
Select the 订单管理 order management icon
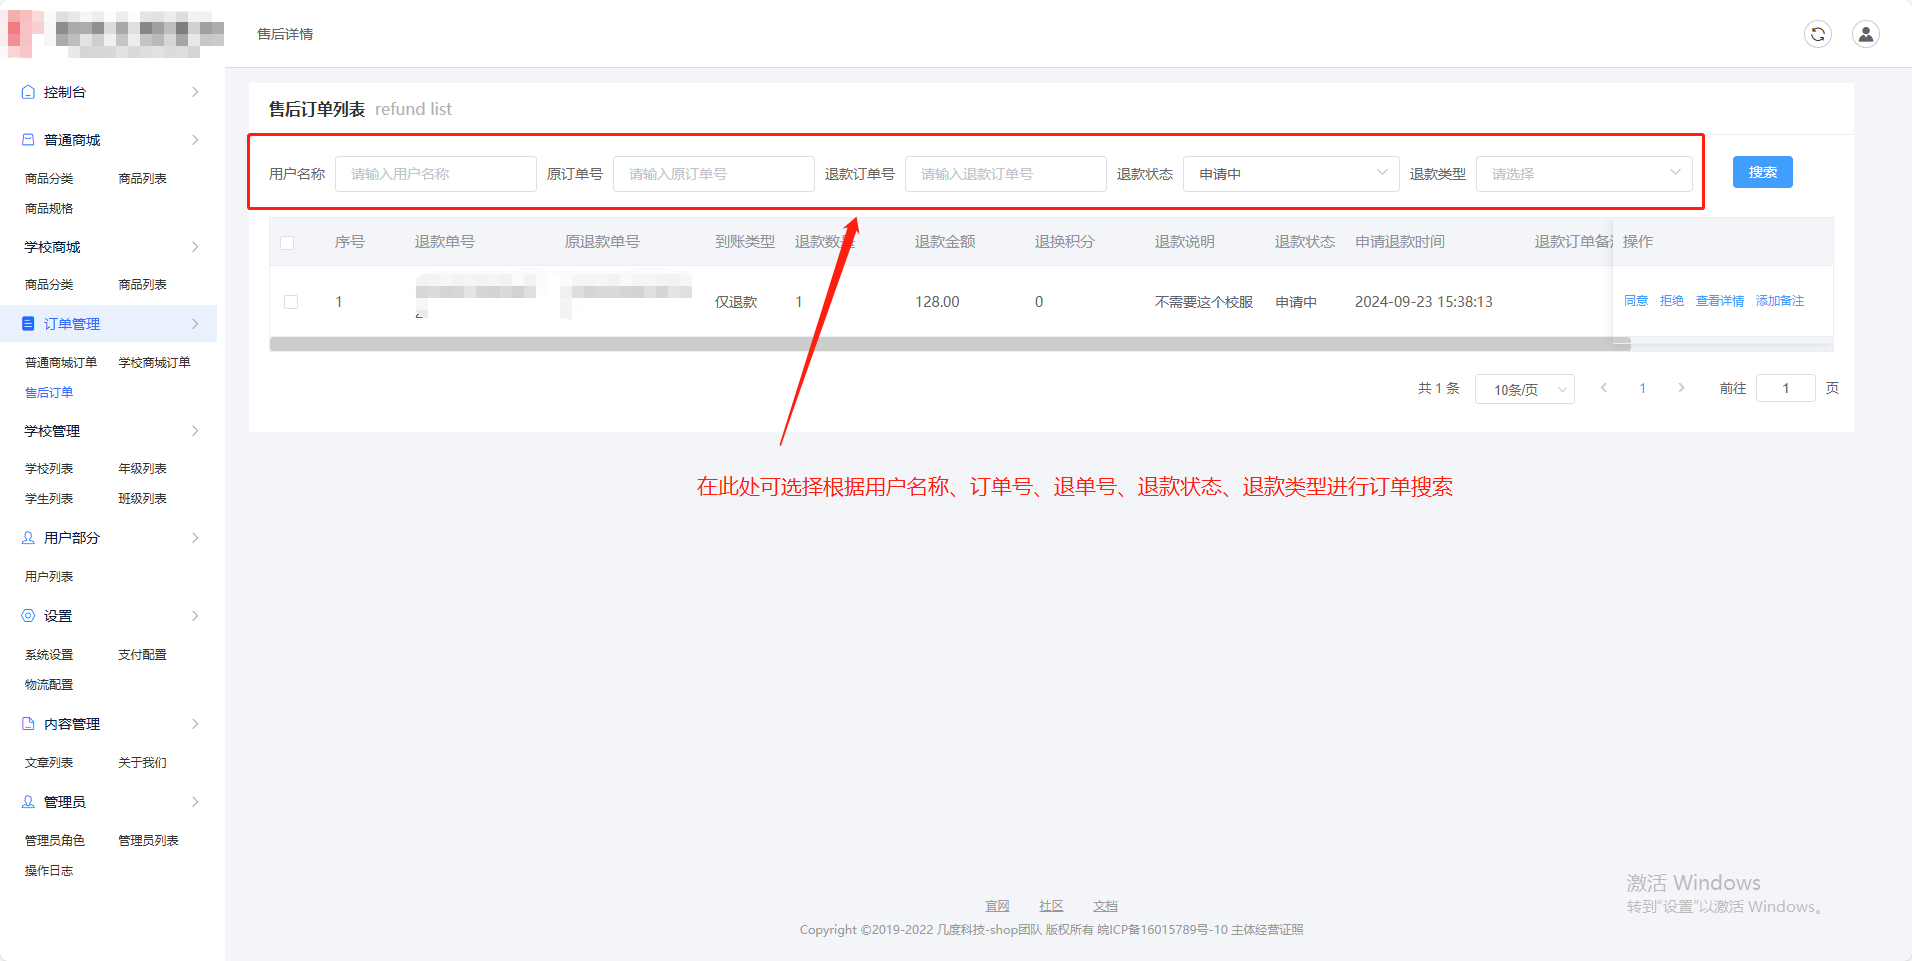[27, 323]
